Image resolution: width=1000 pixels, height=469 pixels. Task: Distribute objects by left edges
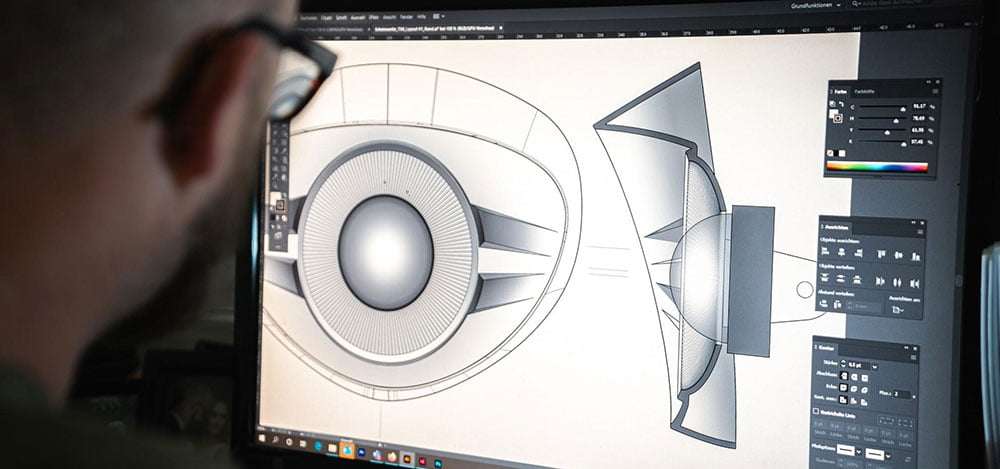coord(880,281)
